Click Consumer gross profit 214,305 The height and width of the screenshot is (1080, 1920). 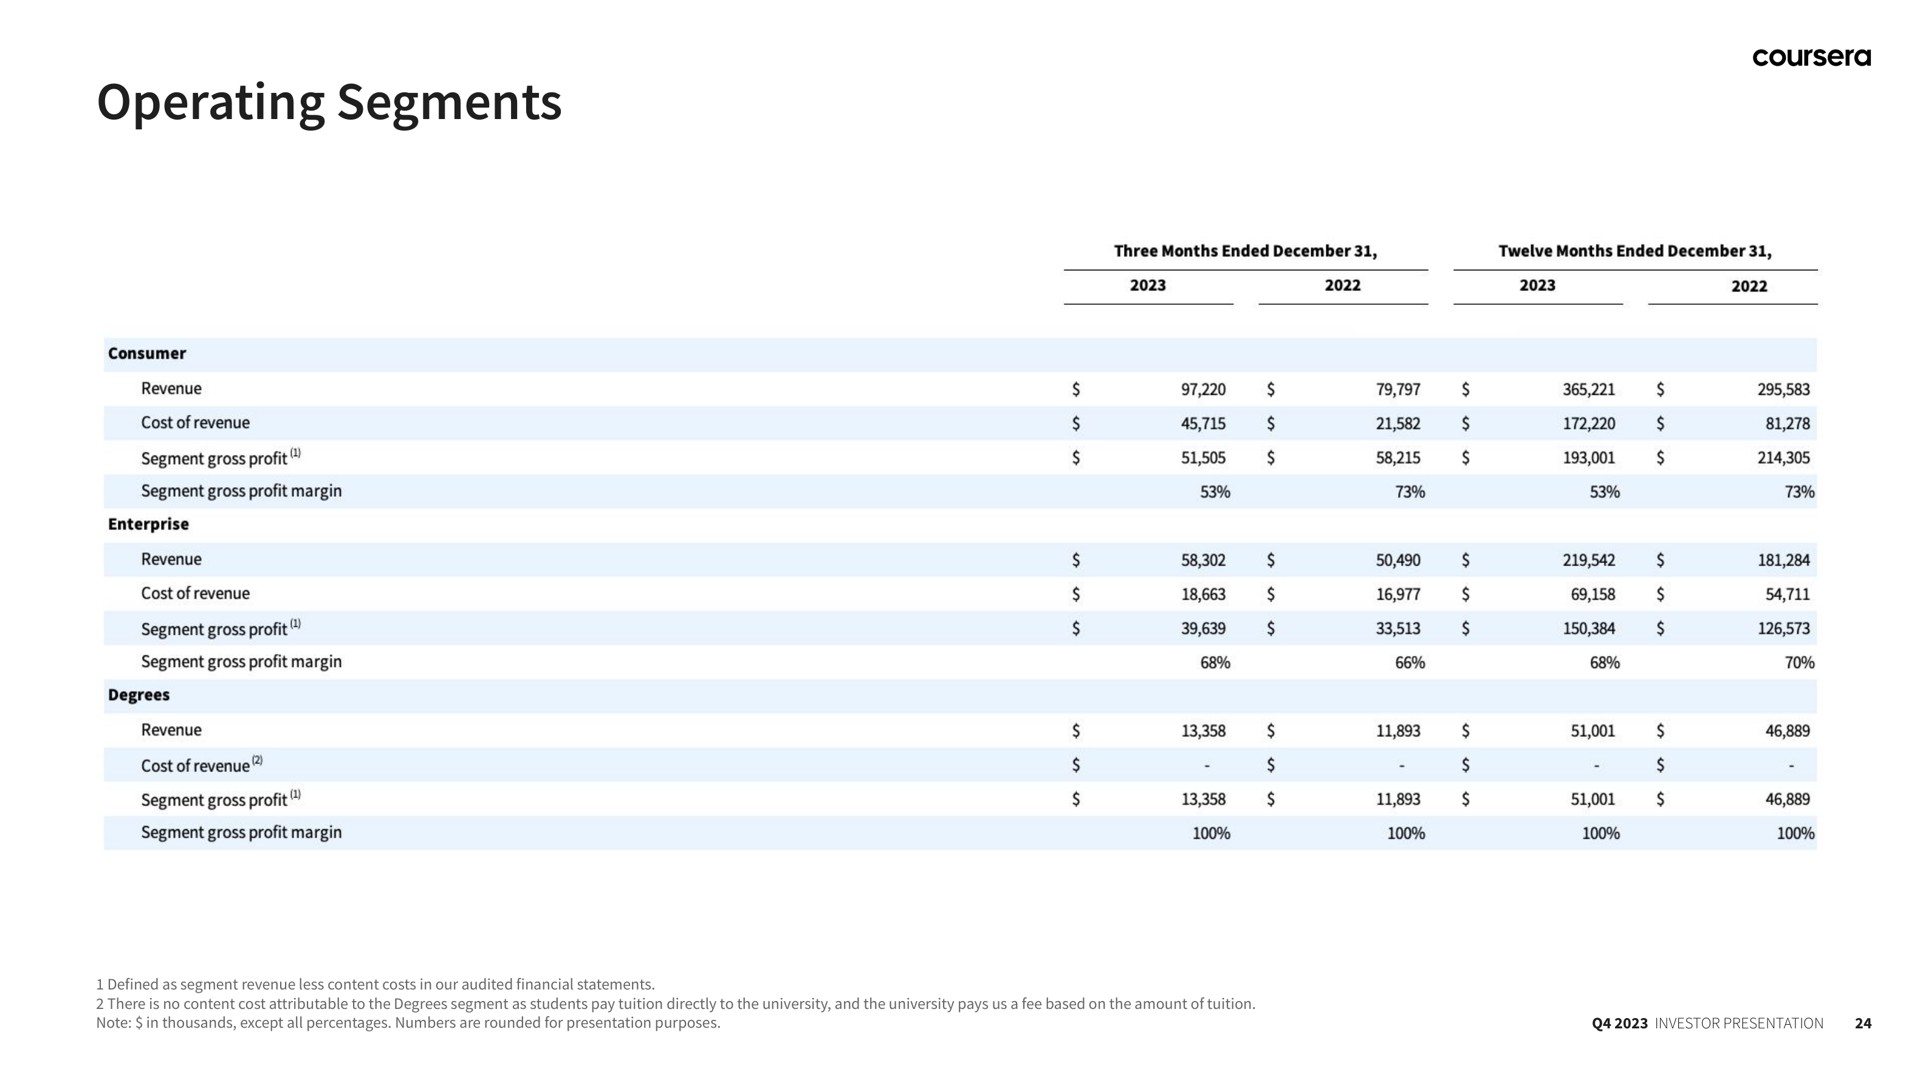(x=1784, y=458)
